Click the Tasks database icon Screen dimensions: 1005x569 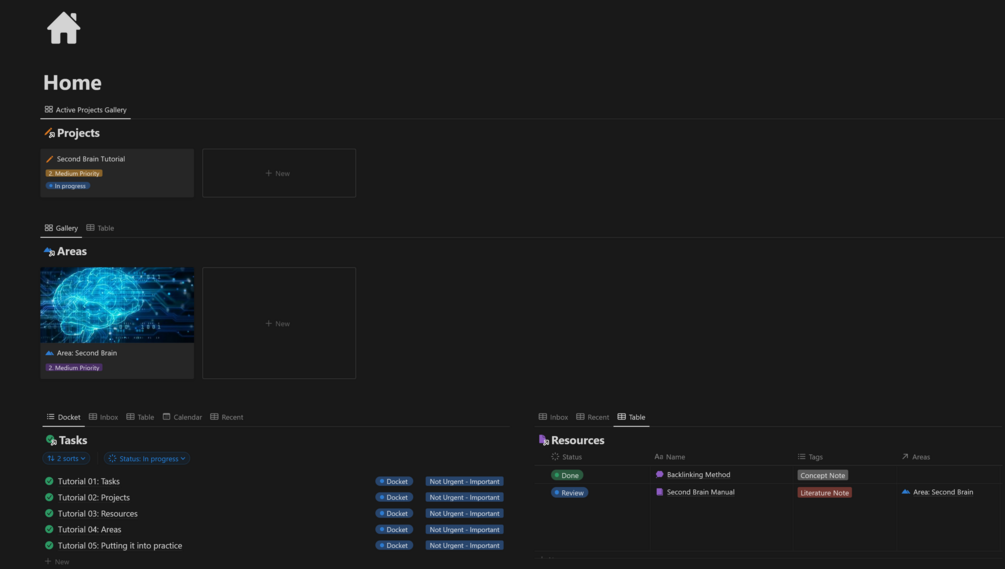[x=51, y=440]
